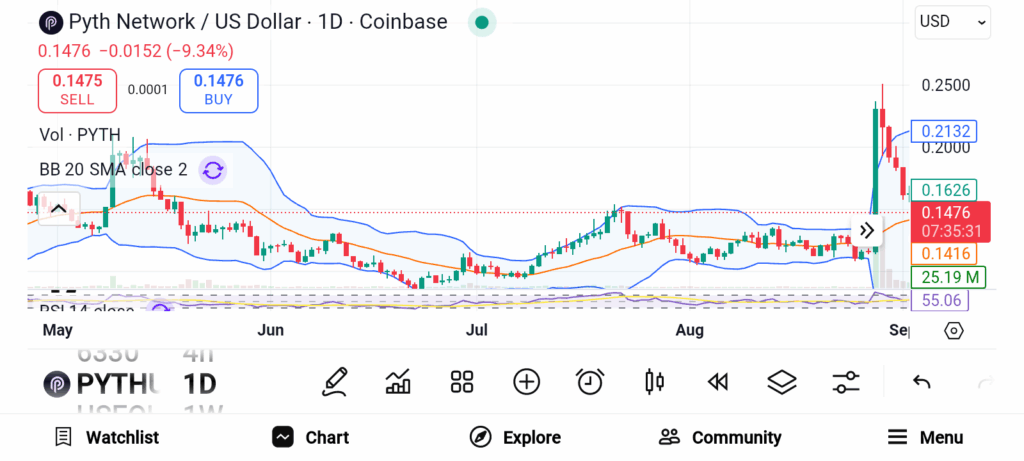Create an alert with the alarm clock icon

tap(590, 381)
